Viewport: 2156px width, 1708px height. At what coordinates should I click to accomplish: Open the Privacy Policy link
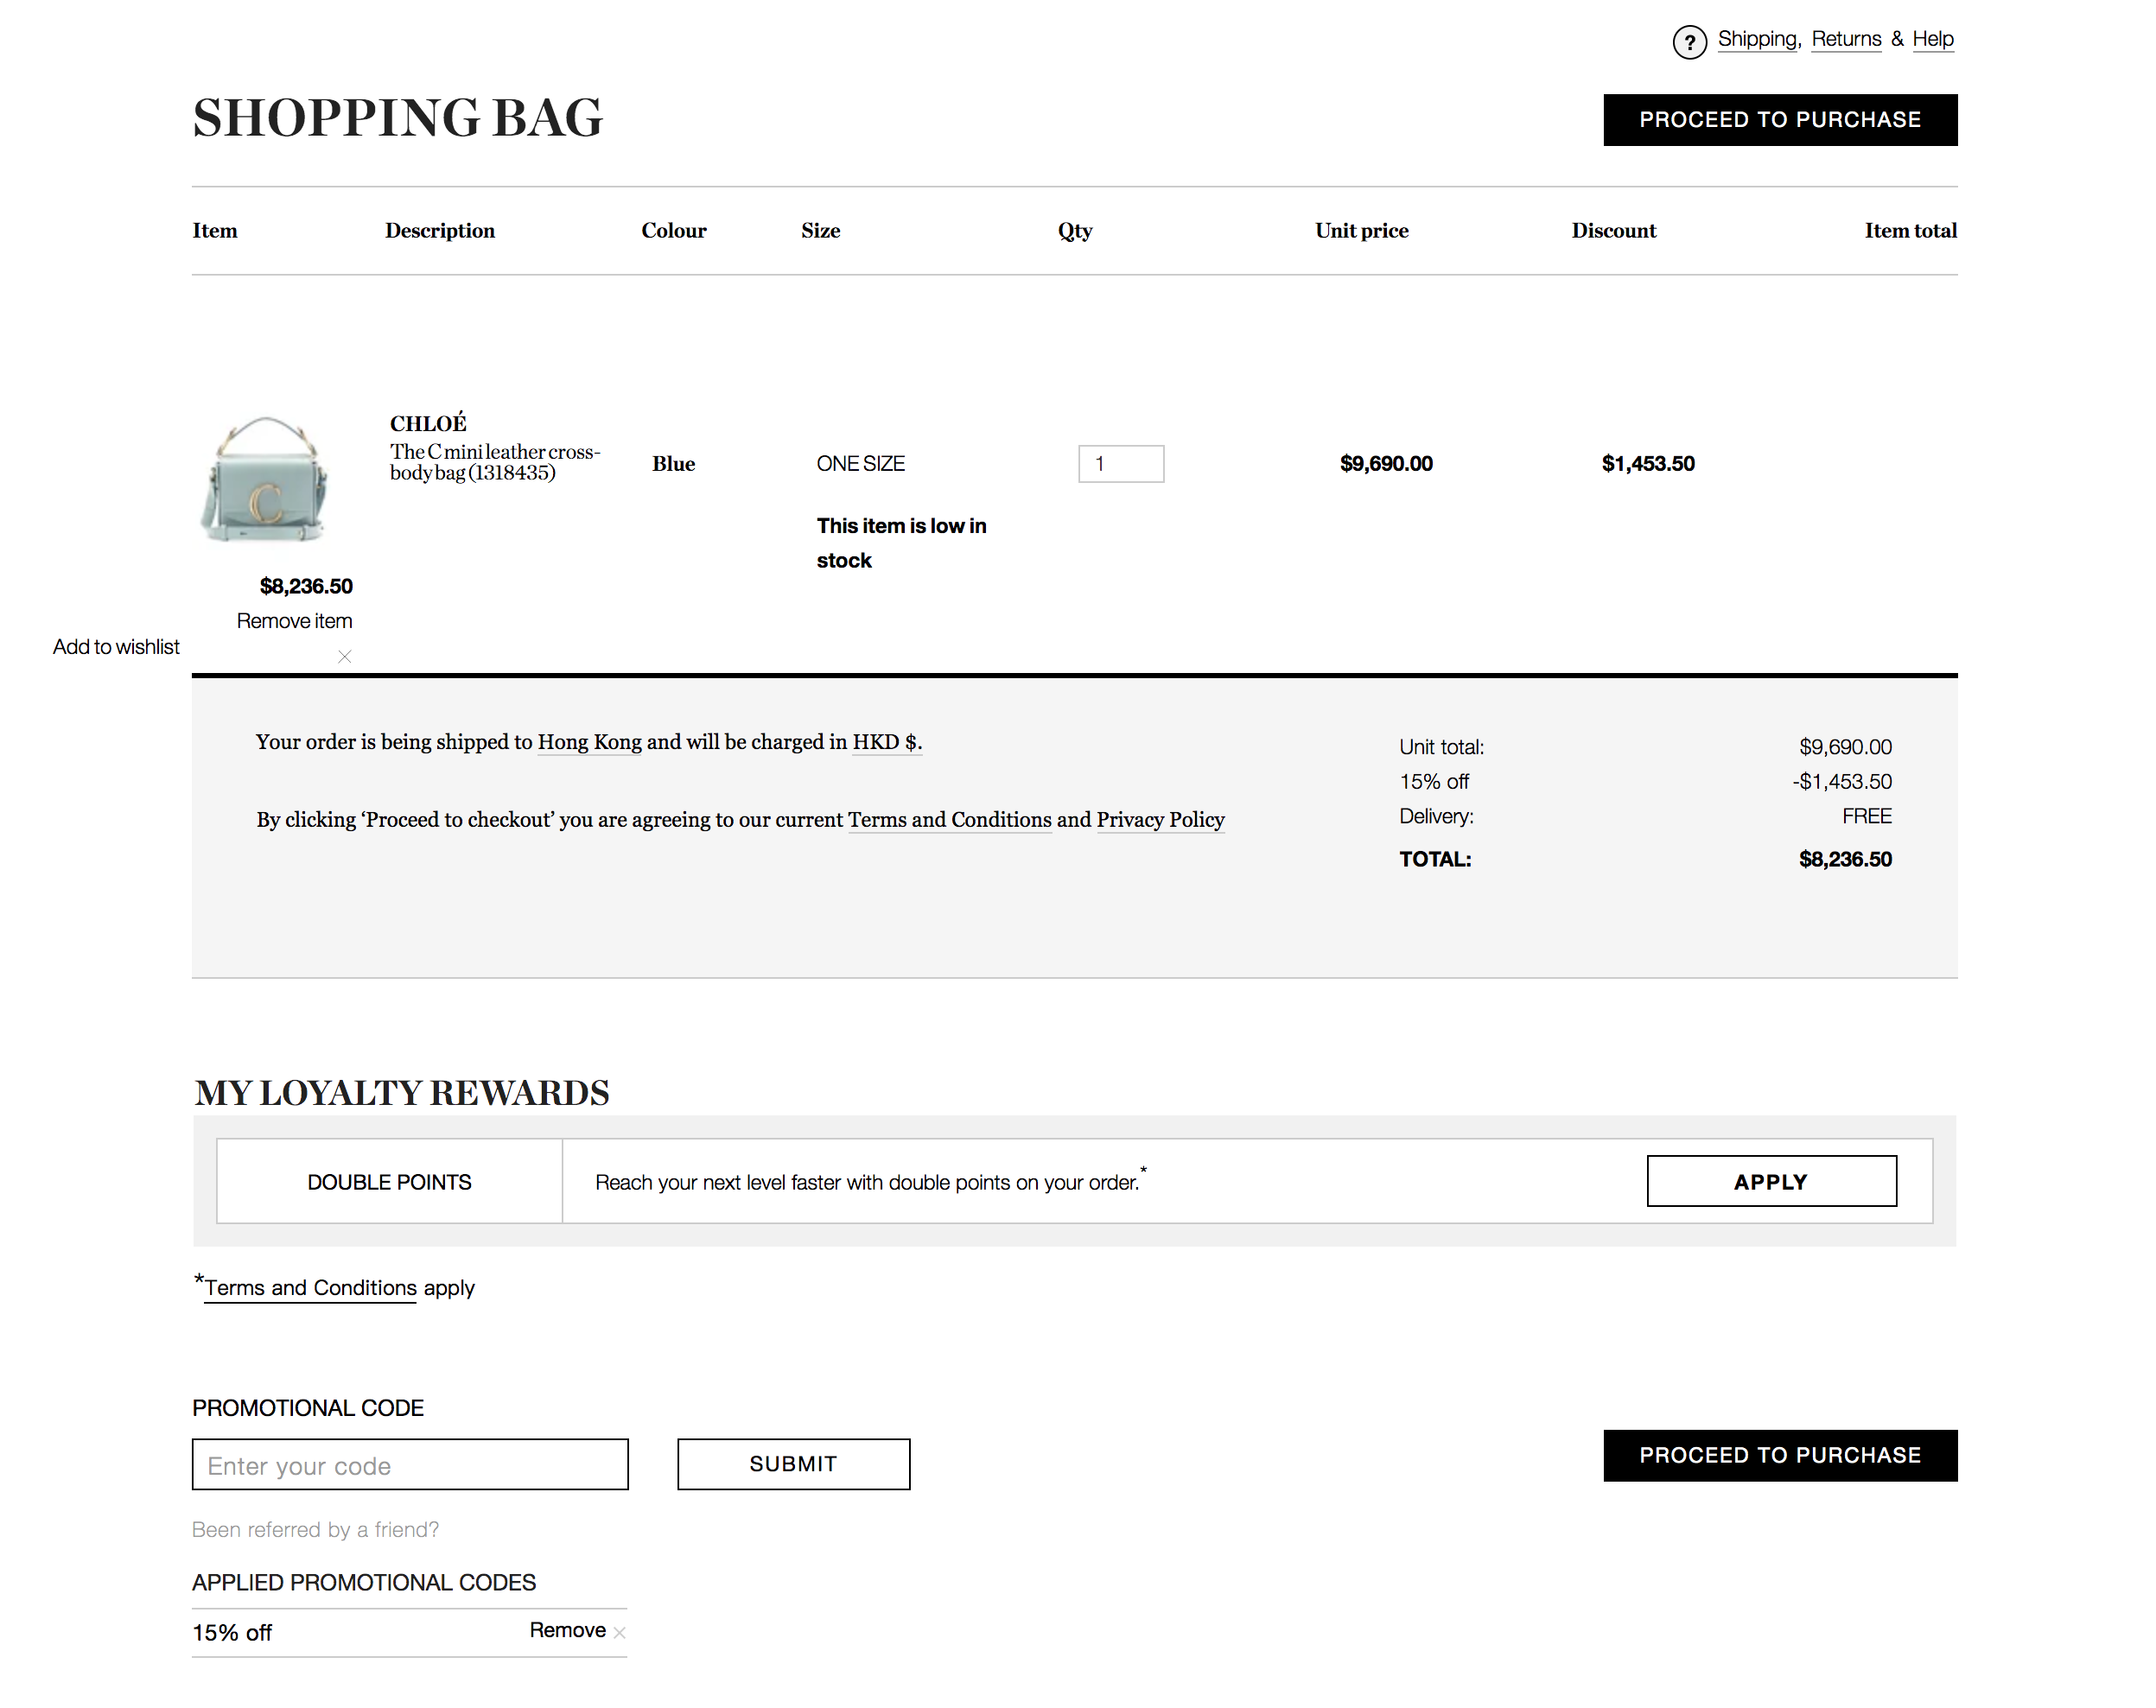click(x=1160, y=820)
